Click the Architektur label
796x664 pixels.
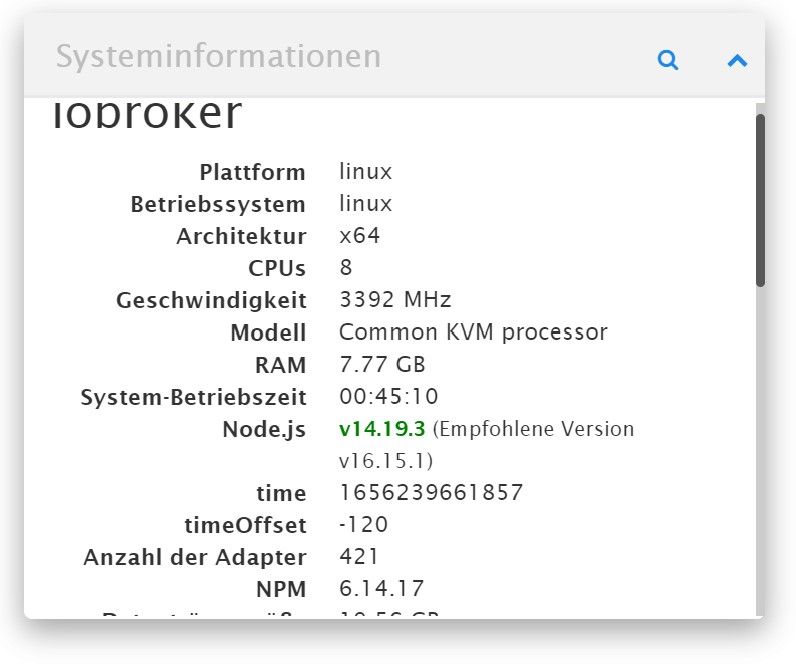[241, 236]
